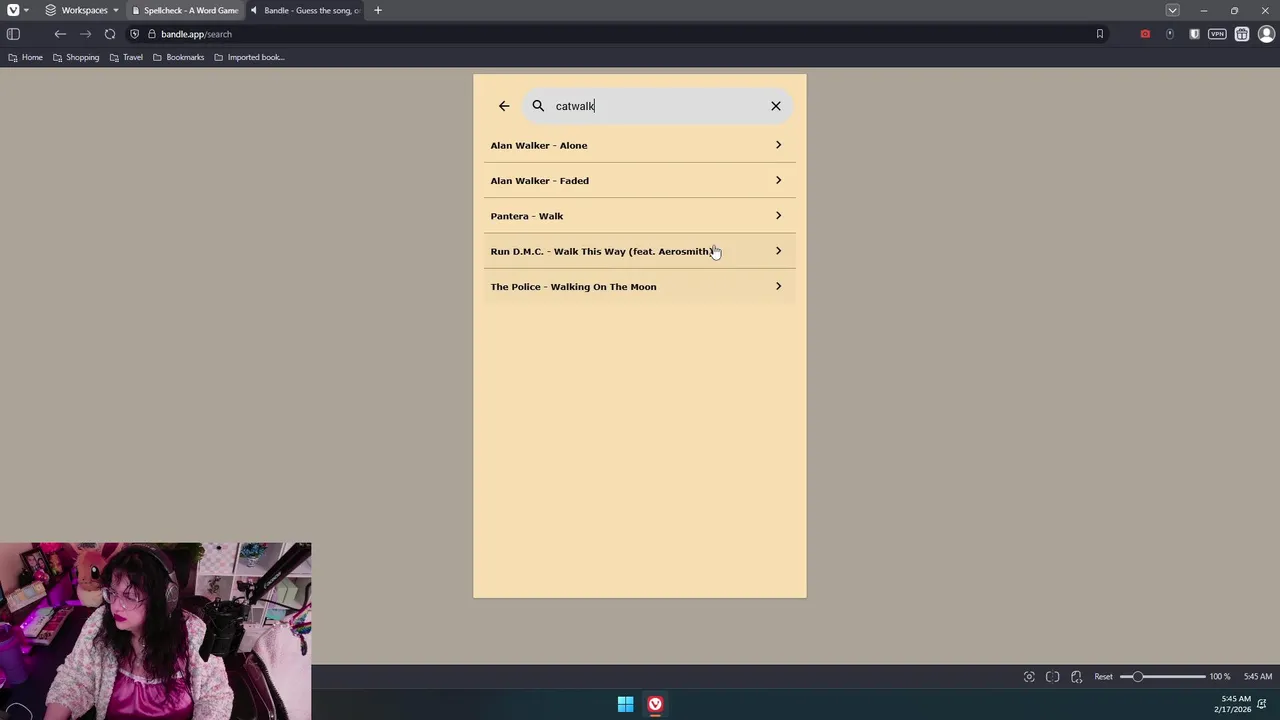Adjust the zoom slider handle
The height and width of the screenshot is (720, 1280).
click(x=1137, y=677)
